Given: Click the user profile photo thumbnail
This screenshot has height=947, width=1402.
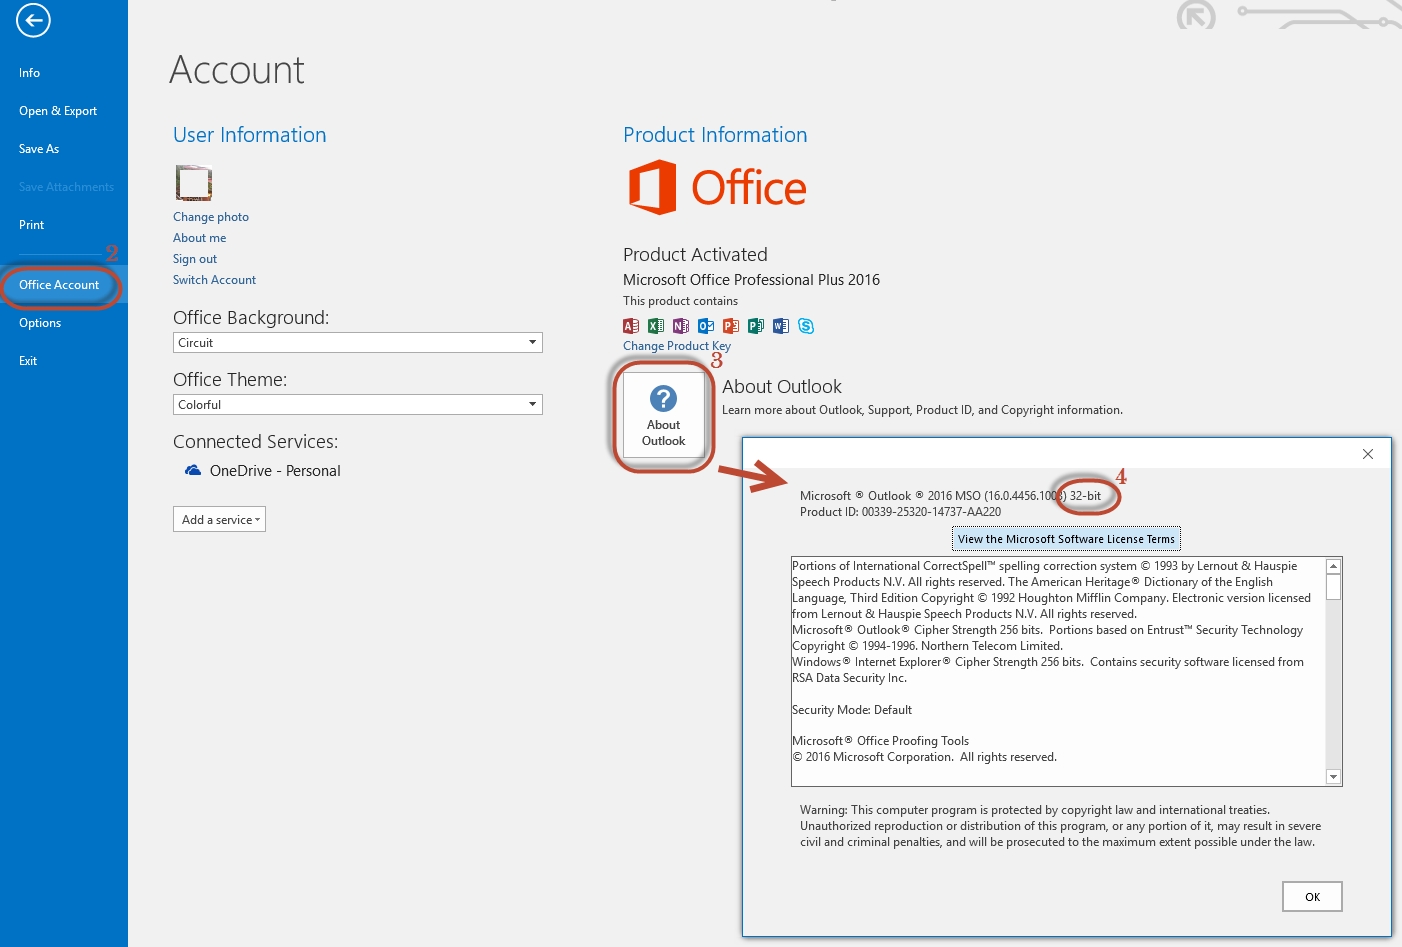Looking at the screenshot, I should coord(194,183).
